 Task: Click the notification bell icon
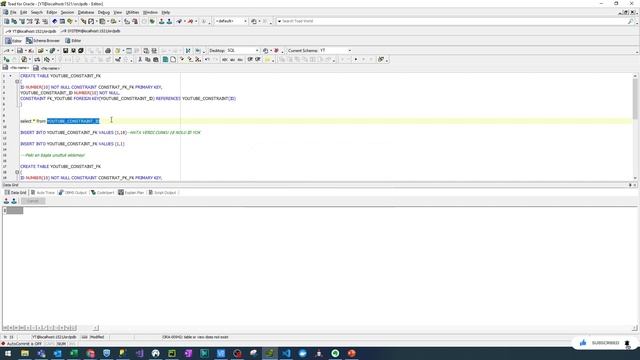627,343
